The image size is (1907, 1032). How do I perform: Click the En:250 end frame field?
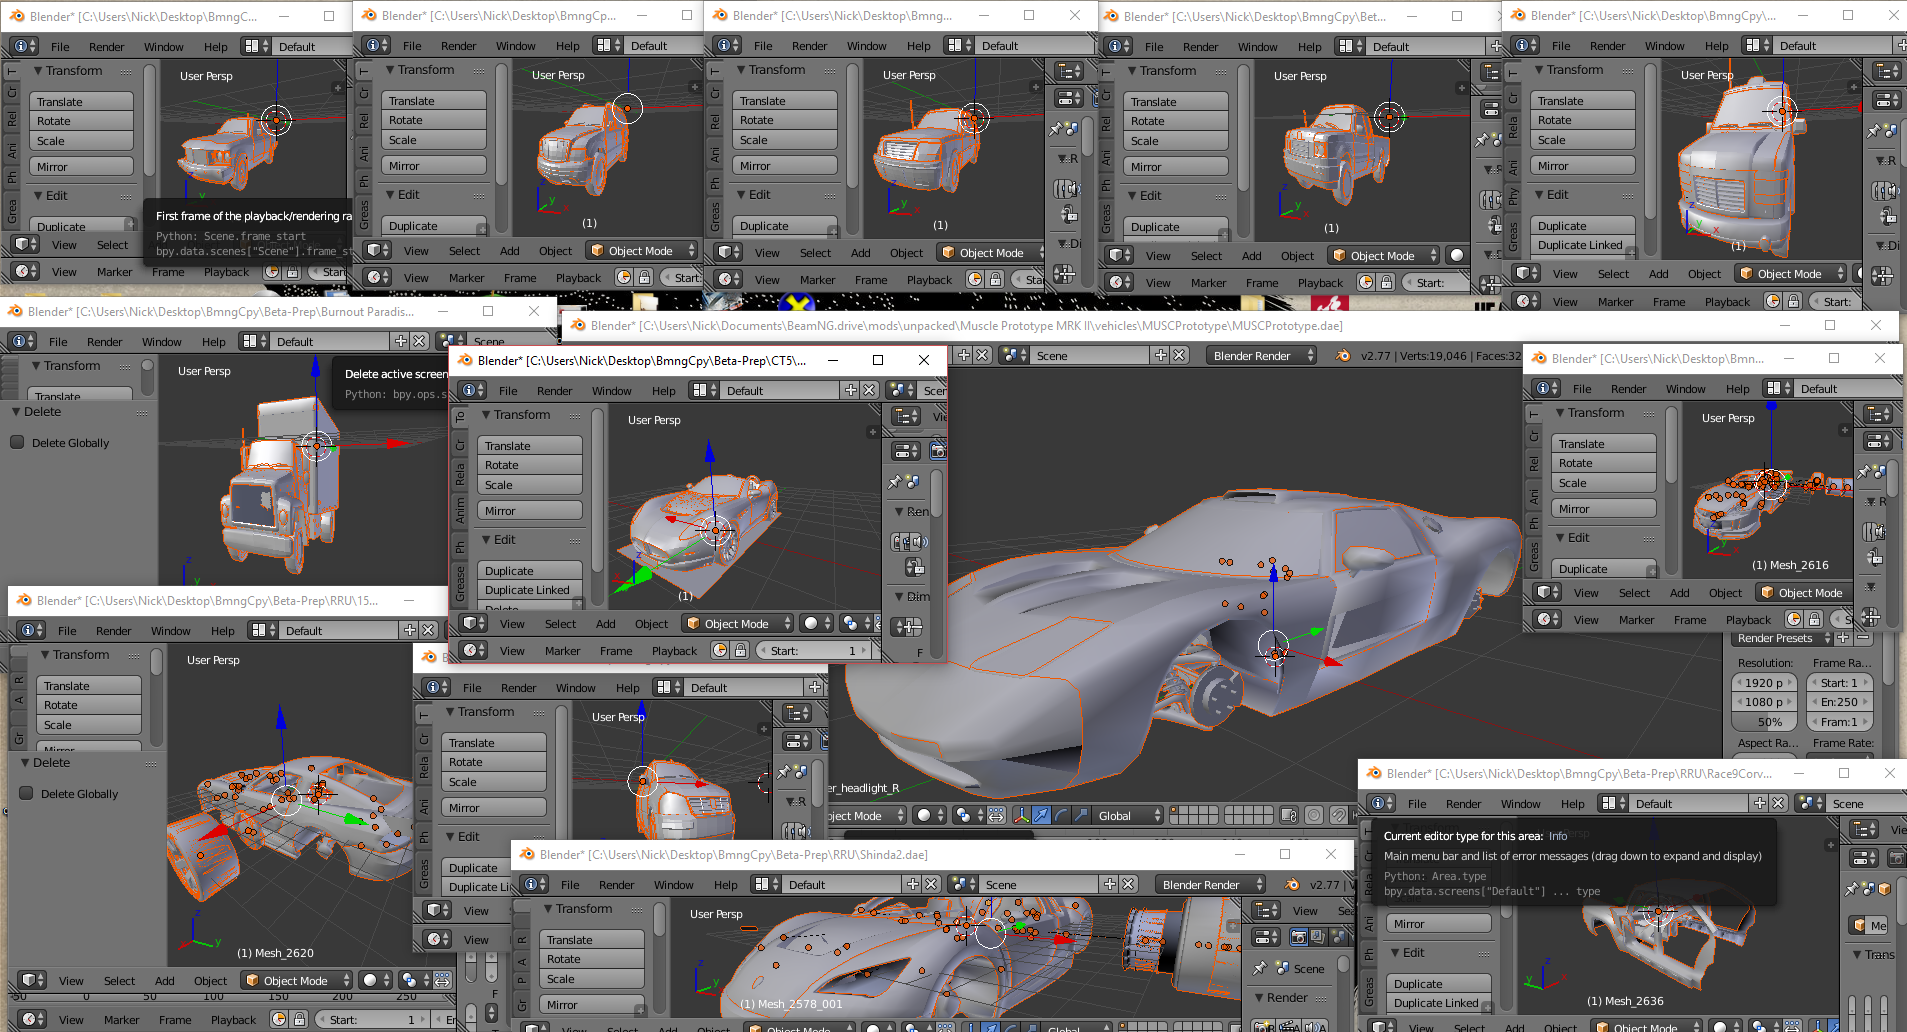[x=1841, y=702]
